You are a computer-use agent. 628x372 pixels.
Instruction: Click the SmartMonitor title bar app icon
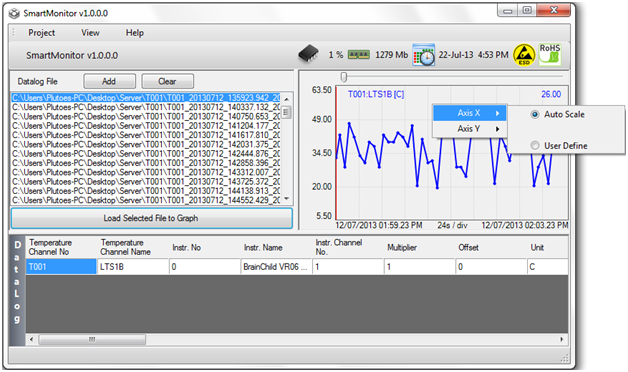click(x=14, y=14)
